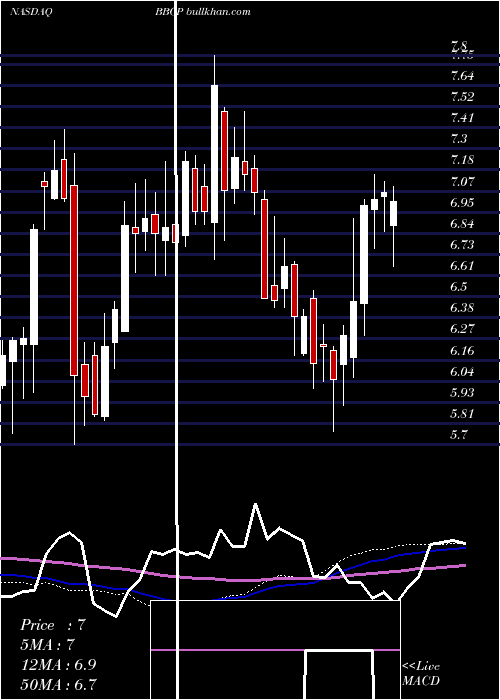Screen dimensions: 500x700
Task: Click the 6.5 price axis label
Action: click(x=459, y=287)
